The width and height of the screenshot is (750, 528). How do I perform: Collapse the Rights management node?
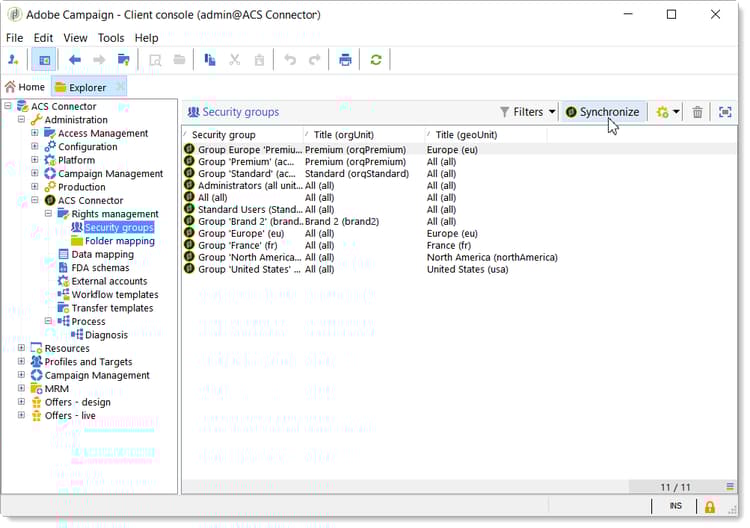(x=49, y=214)
